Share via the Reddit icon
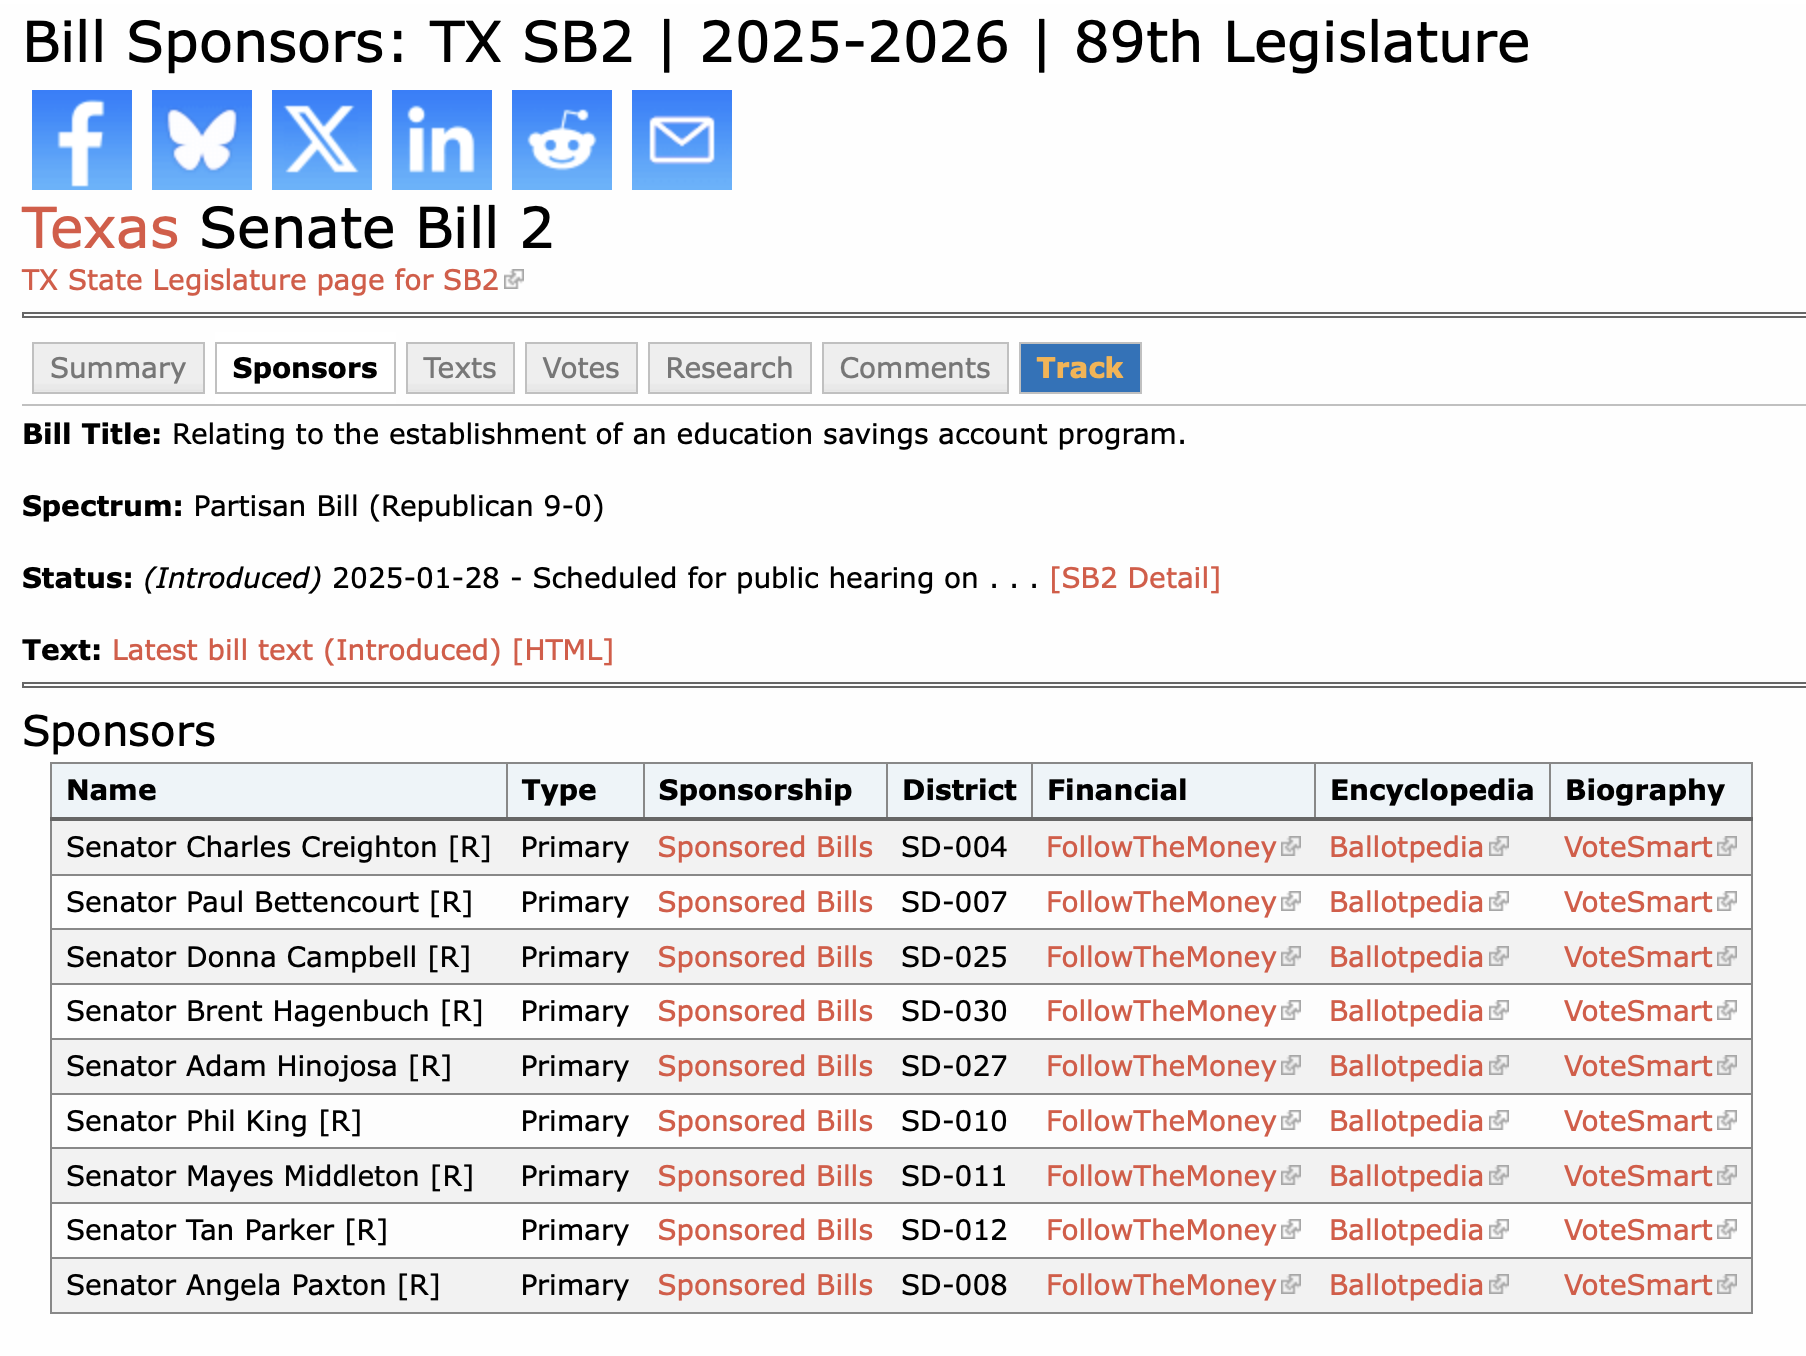 coord(562,140)
